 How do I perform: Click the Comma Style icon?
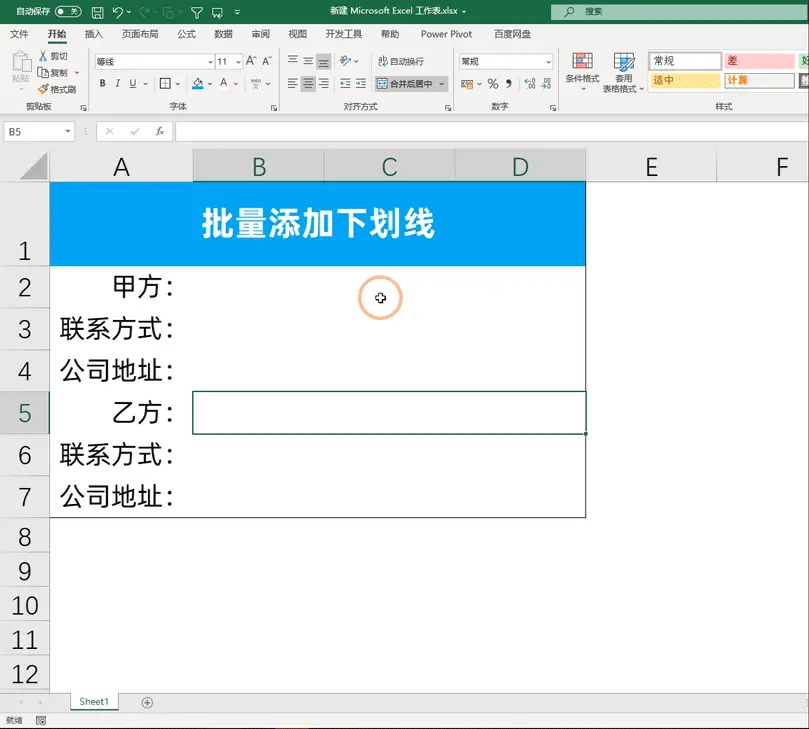point(509,83)
